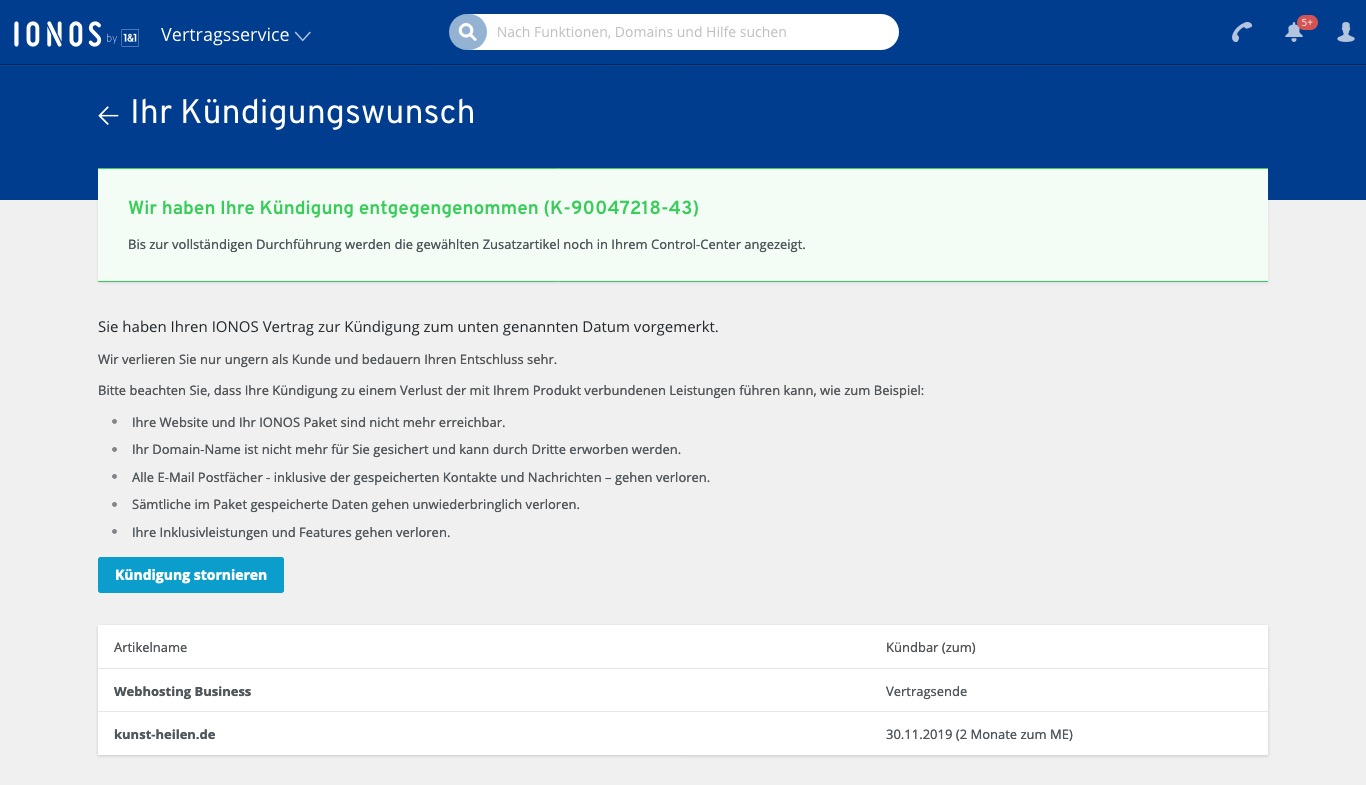Select the kunst-heilen.de domain entry
Image resolution: width=1366 pixels, height=785 pixels.
pyautogui.click(x=164, y=734)
